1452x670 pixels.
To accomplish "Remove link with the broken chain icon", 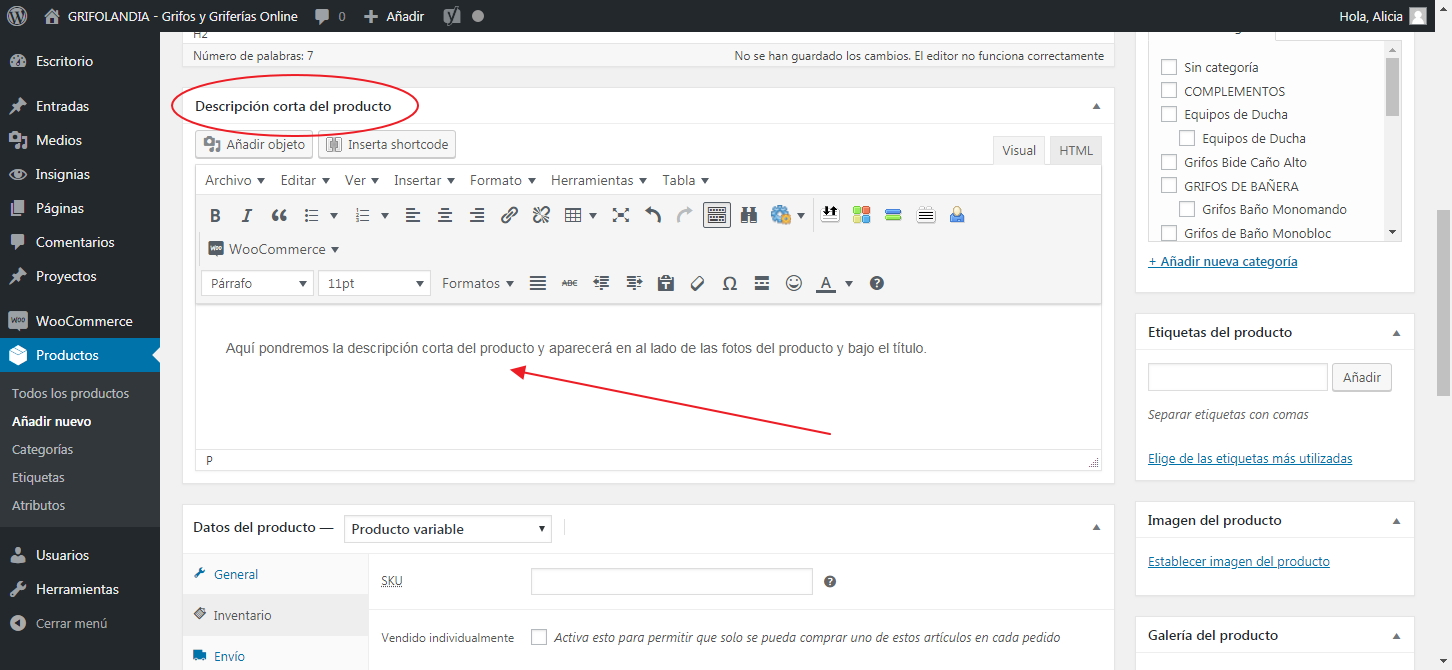I will [x=541, y=215].
